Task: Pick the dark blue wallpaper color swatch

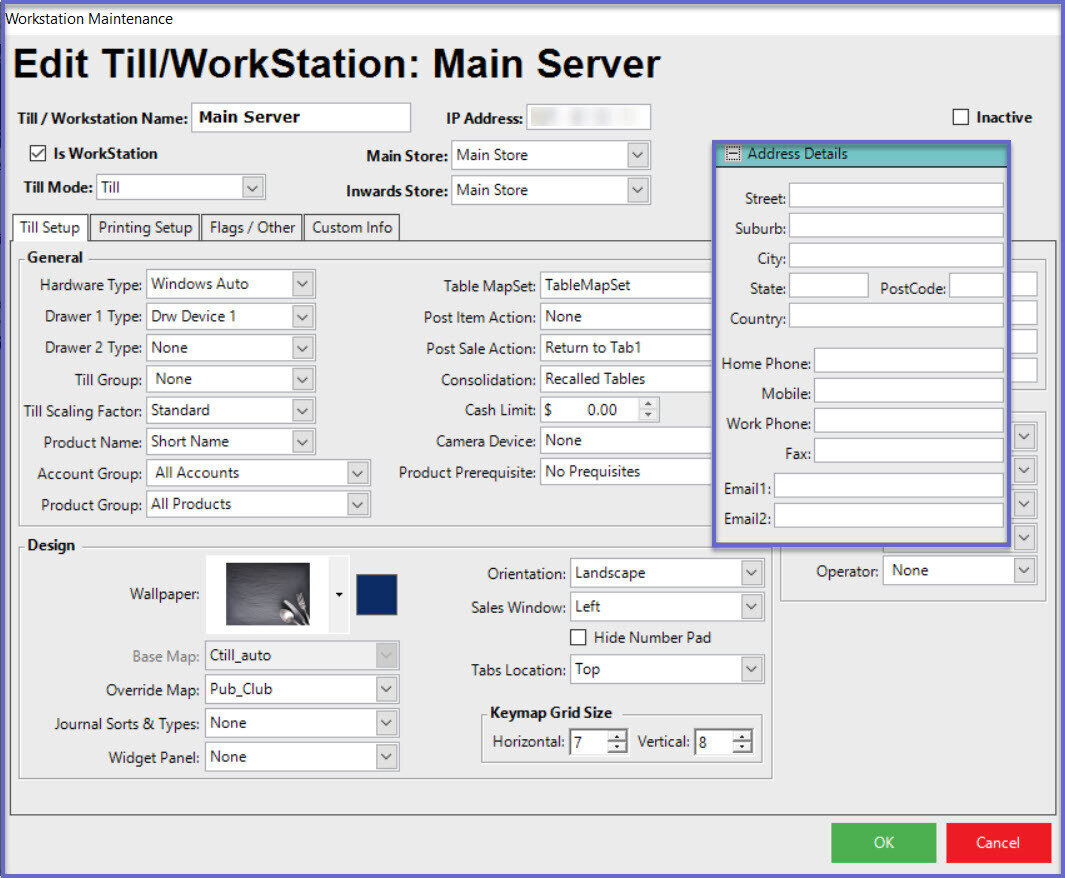Action: pyautogui.click(x=377, y=594)
